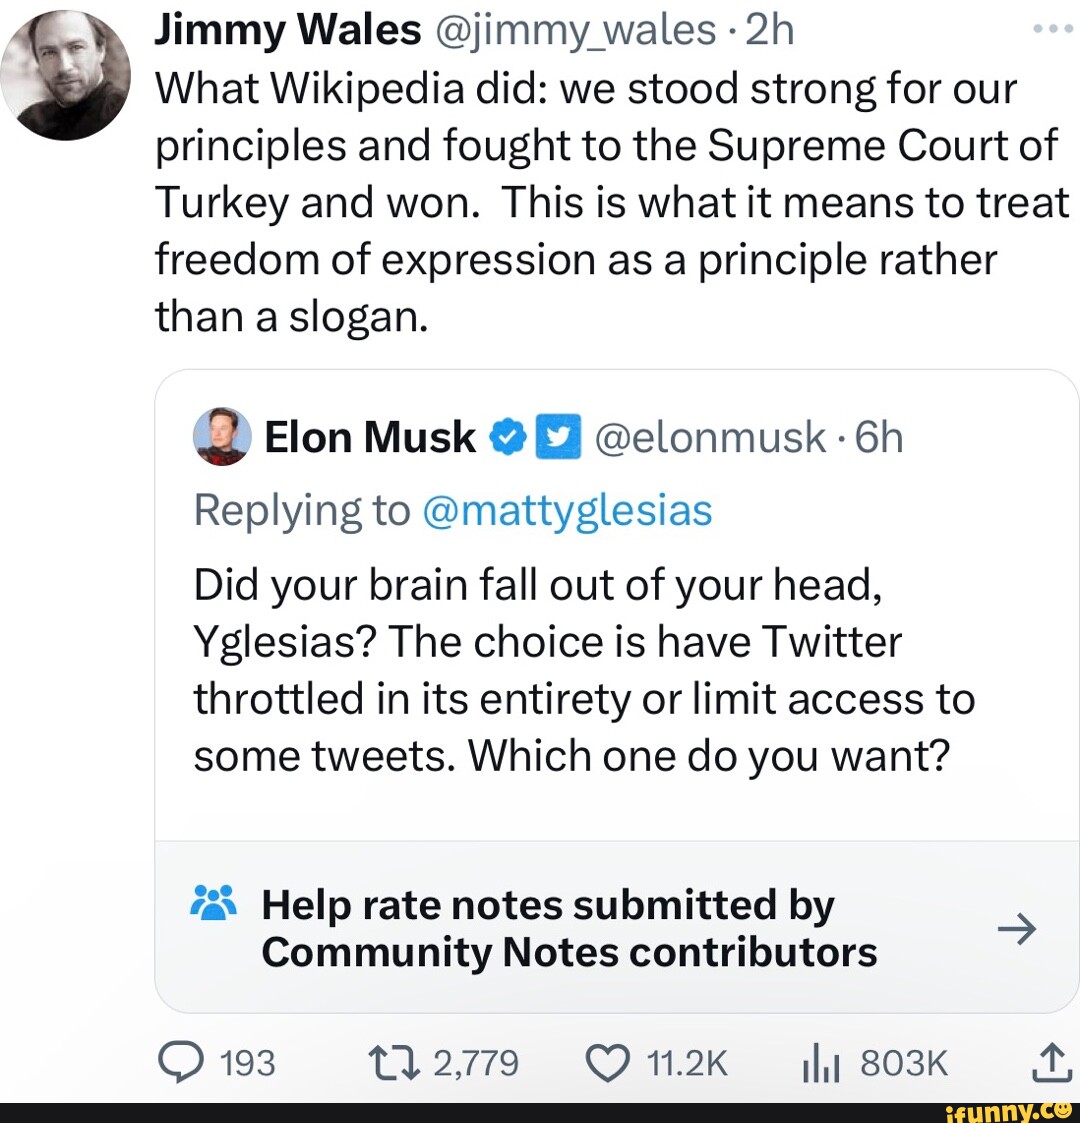
Task: Click the Jimmy Wales display name
Action: click(x=288, y=31)
